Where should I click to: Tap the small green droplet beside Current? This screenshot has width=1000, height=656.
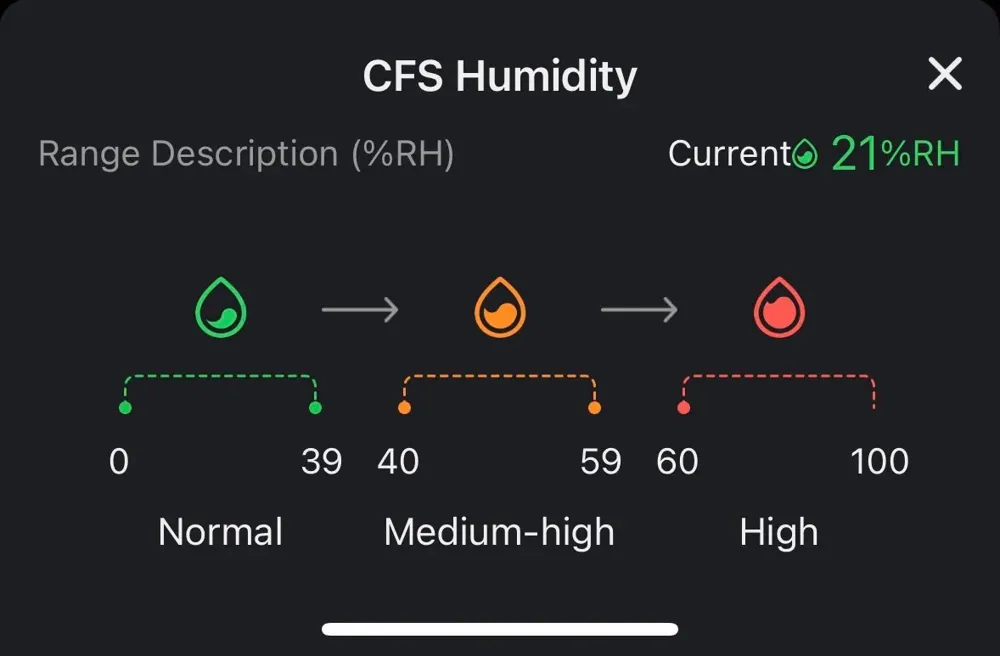pyautogui.click(x=805, y=154)
